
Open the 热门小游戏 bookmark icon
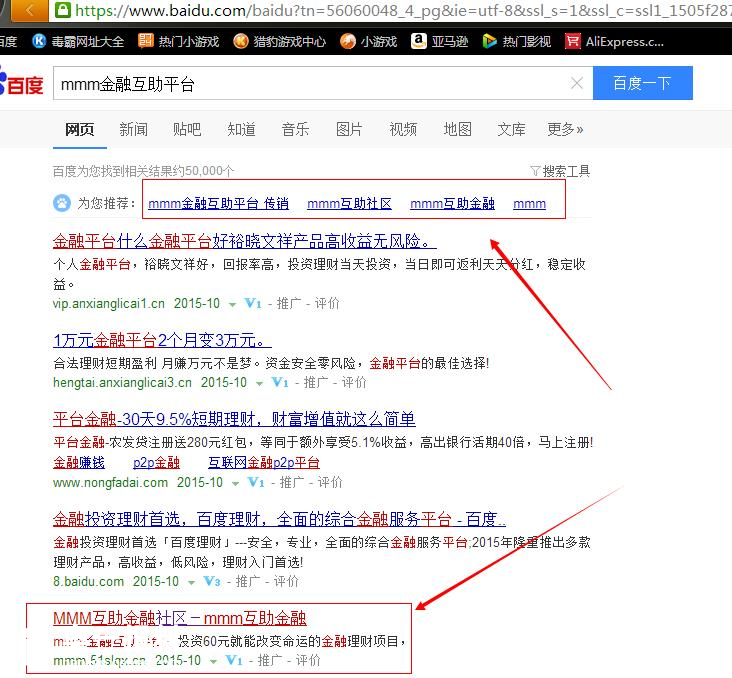tap(146, 41)
